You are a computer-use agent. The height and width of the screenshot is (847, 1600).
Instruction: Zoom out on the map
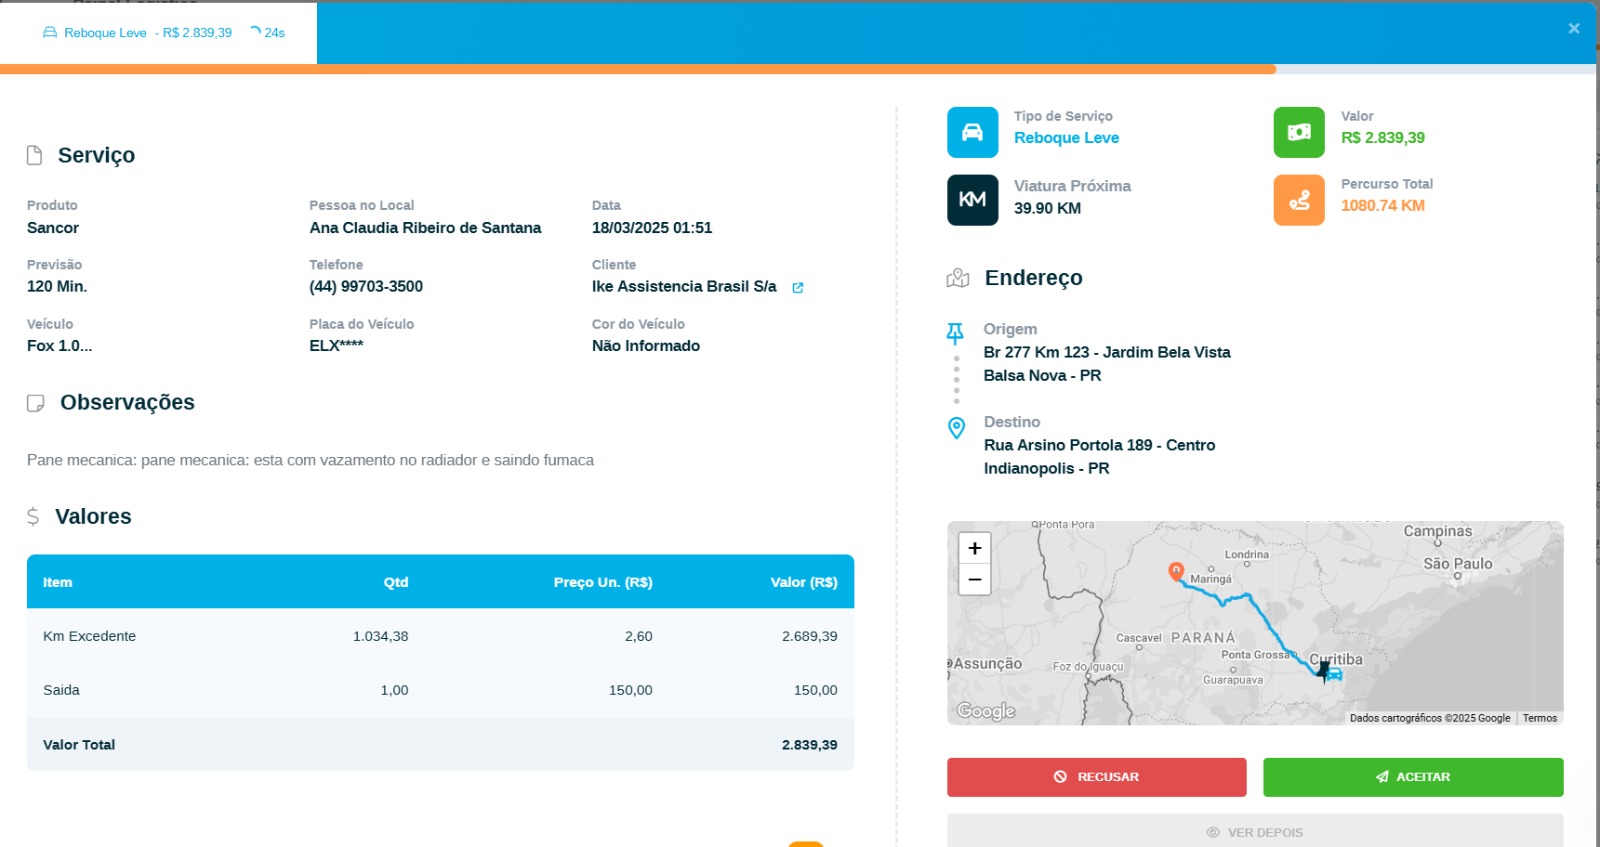pyautogui.click(x=975, y=580)
